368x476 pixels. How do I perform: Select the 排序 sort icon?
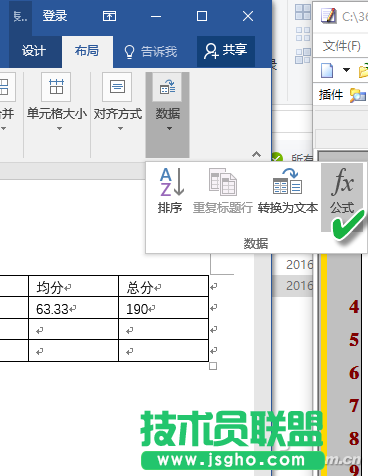coord(170,191)
